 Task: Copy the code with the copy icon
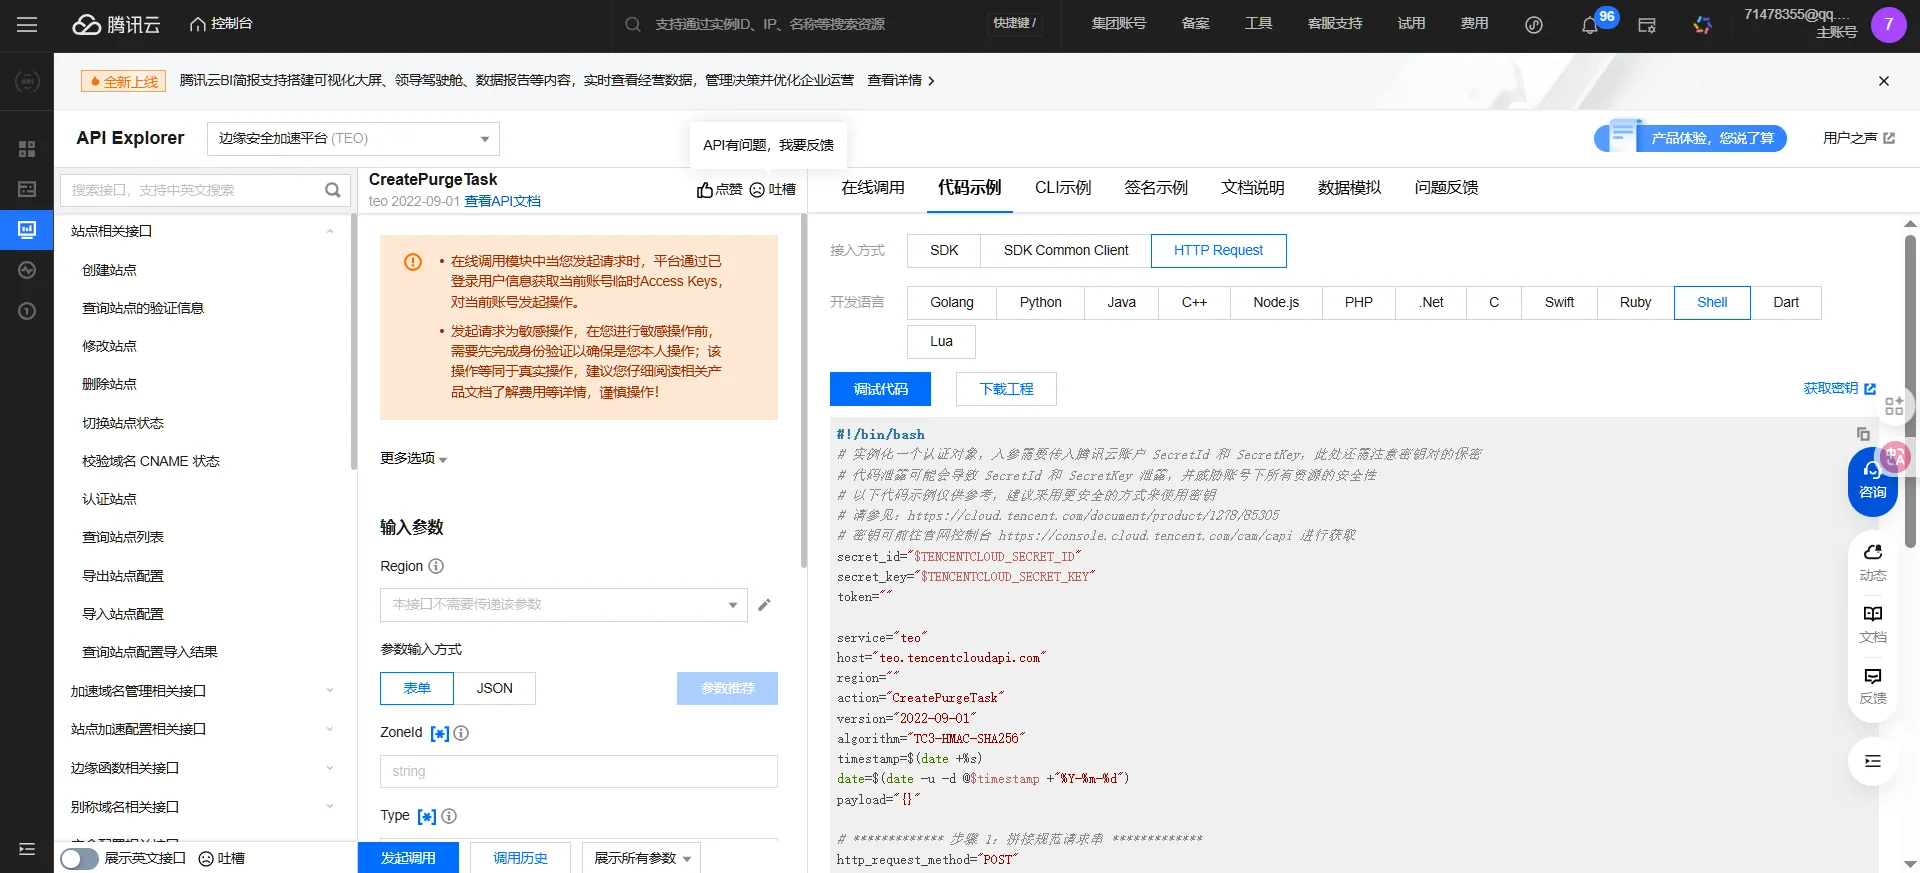pyautogui.click(x=1863, y=434)
